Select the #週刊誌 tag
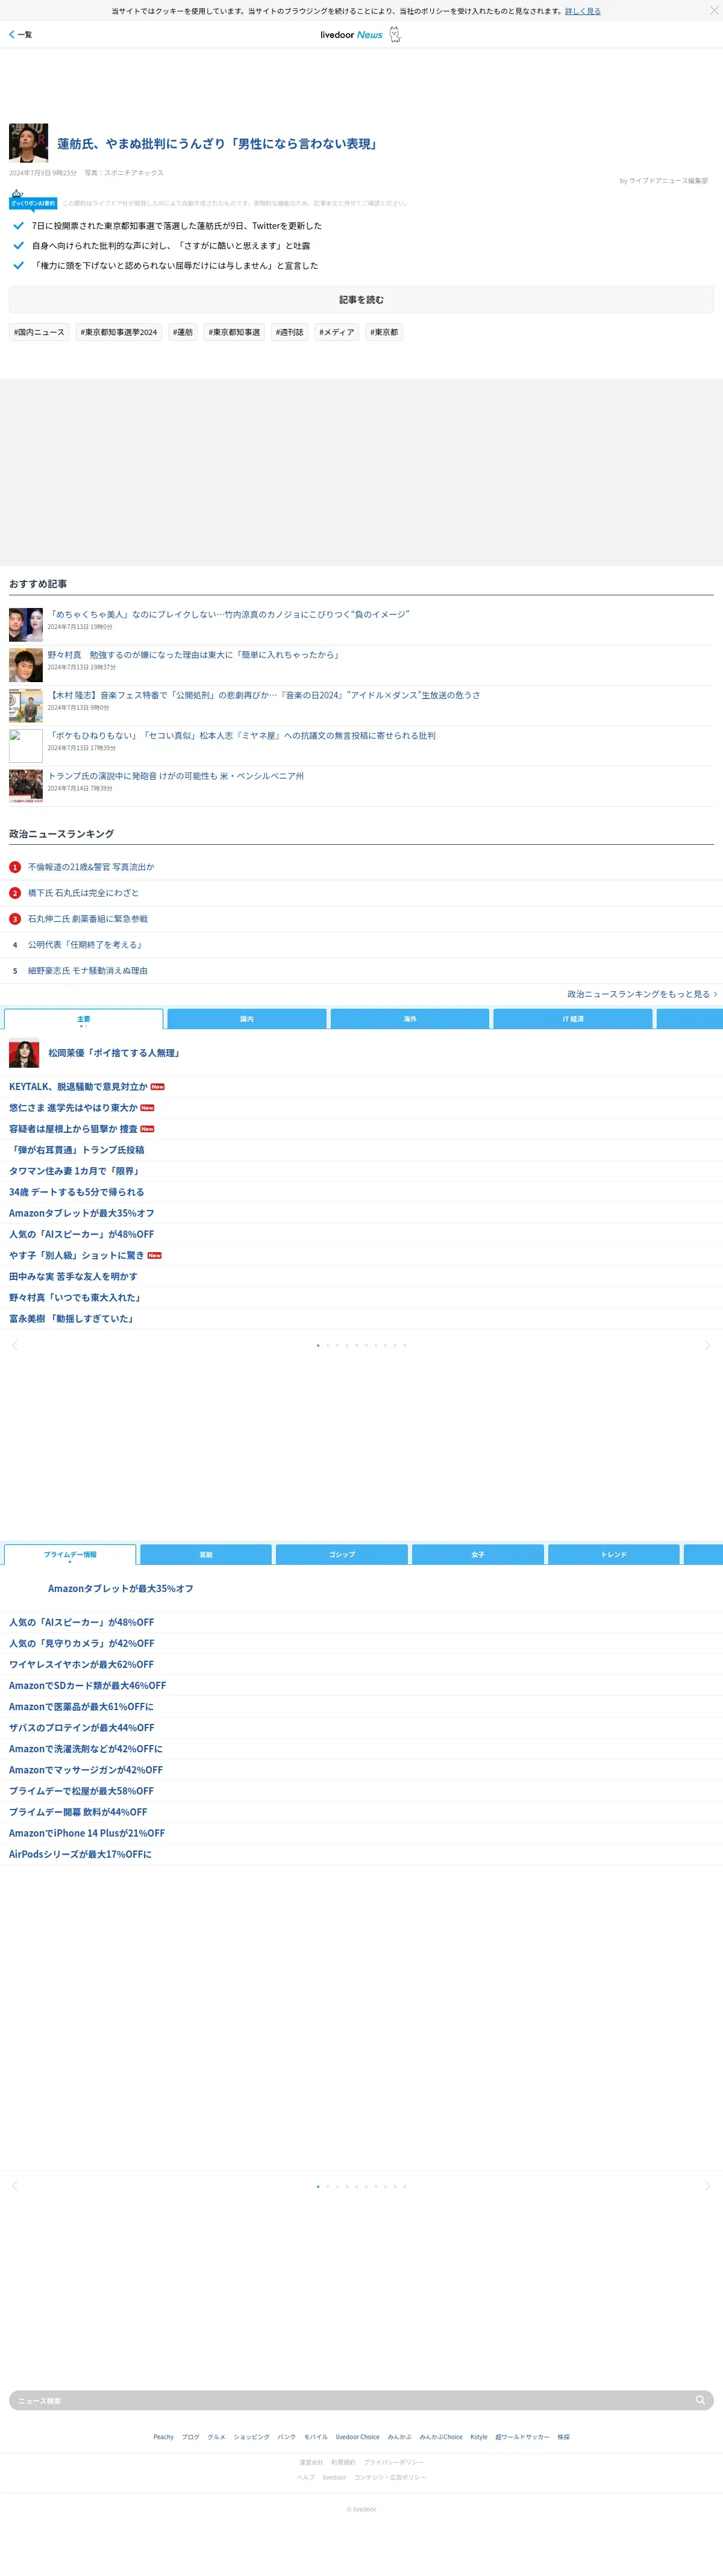The height and width of the screenshot is (2576, 723). click(289, 332)
